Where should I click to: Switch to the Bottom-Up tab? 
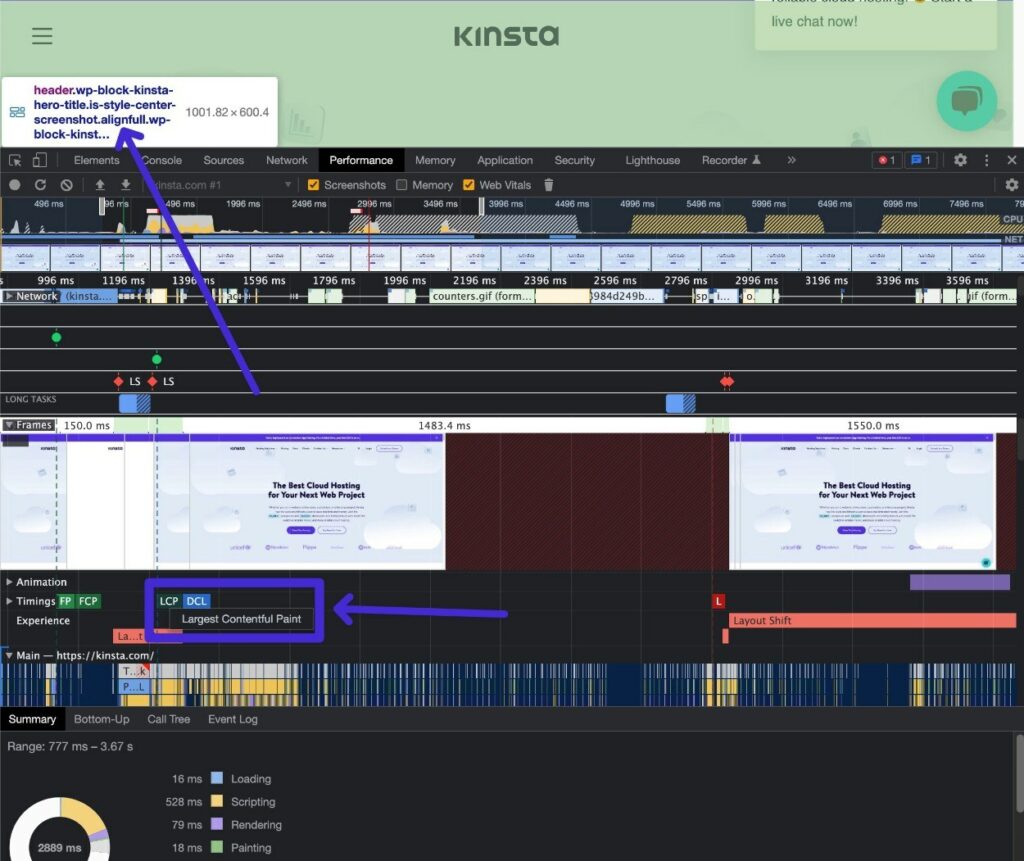coord(101,719)
